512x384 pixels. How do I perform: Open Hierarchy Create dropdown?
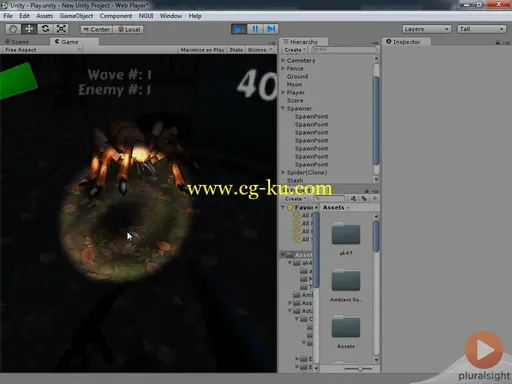point(295,50)
